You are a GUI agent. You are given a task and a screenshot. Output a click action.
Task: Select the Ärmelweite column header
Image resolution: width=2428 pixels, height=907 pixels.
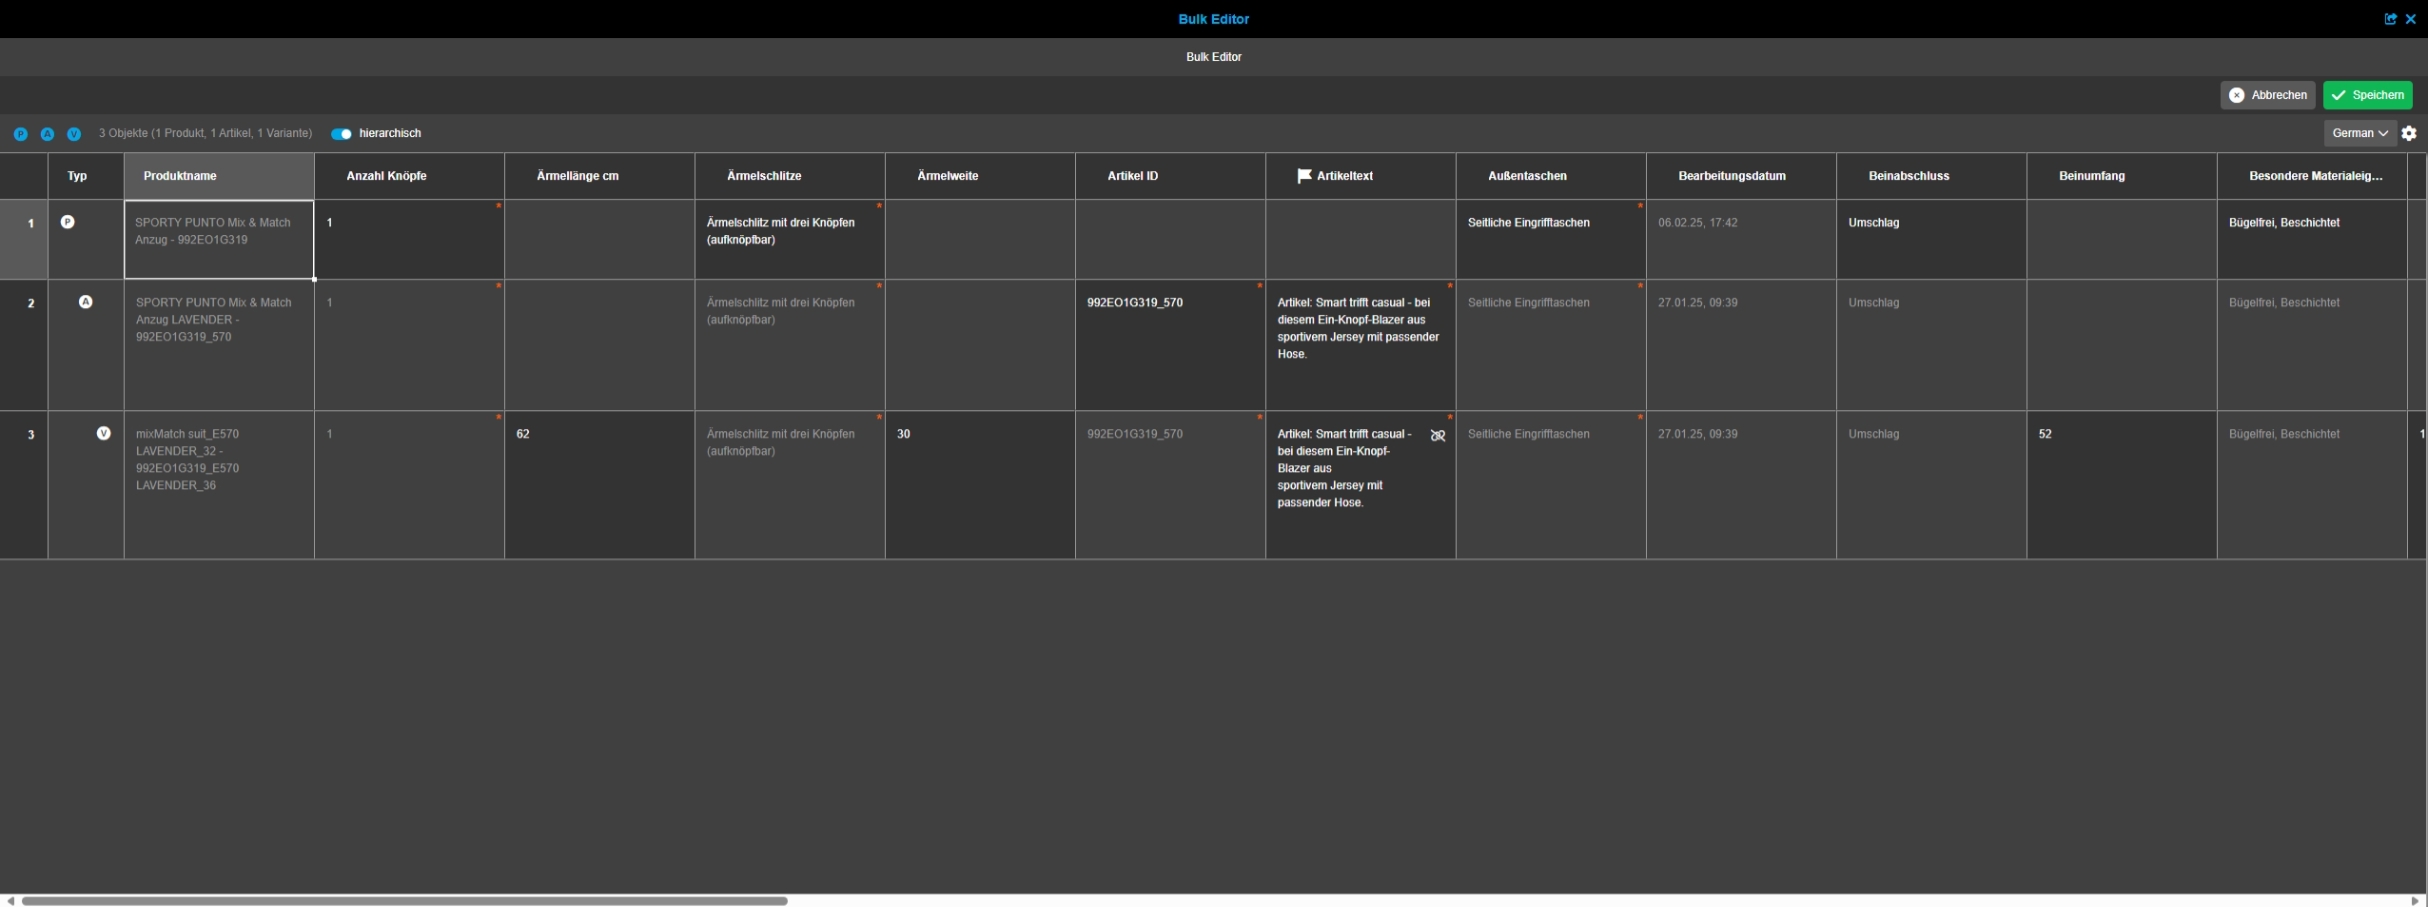coord(980,176)
